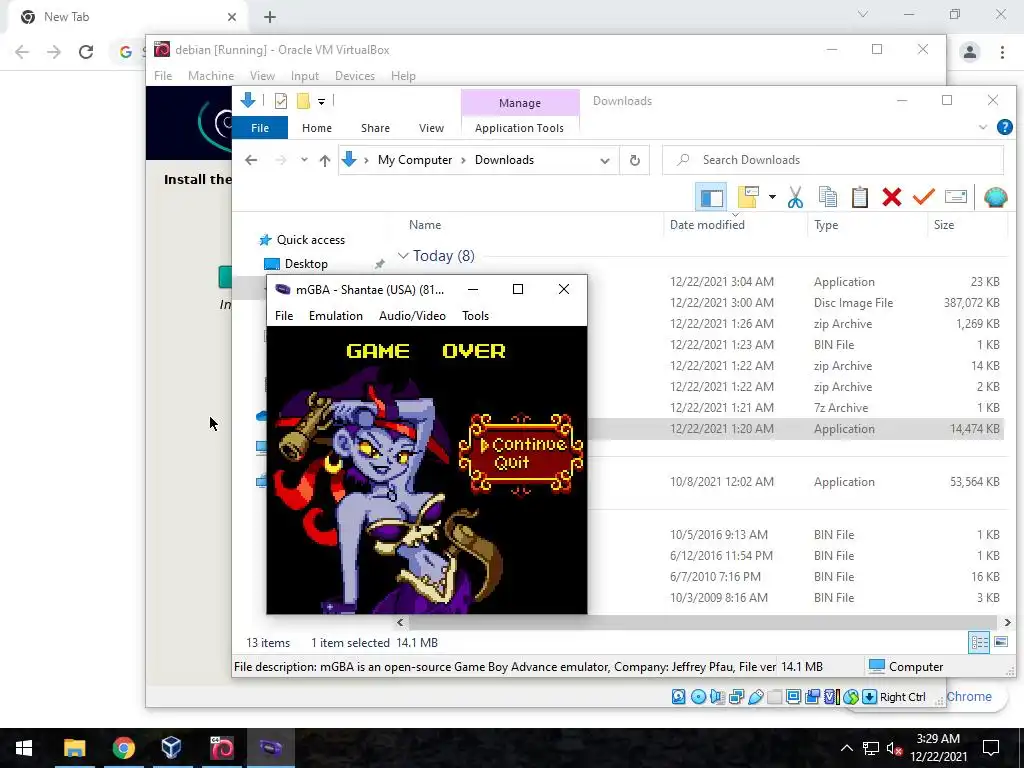Screen dimensions: 1024x768
Task: Click Quit on the Game Over screen
Action: click(x=511, y=463)
